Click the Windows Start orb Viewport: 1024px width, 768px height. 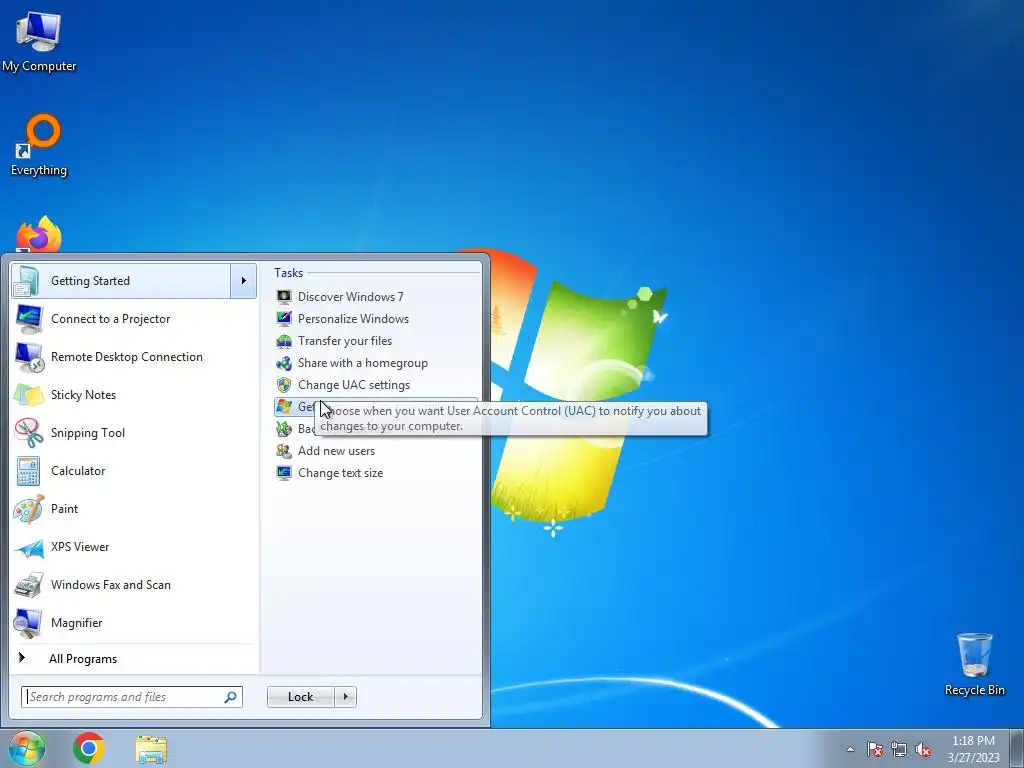[x=26, y=748]
